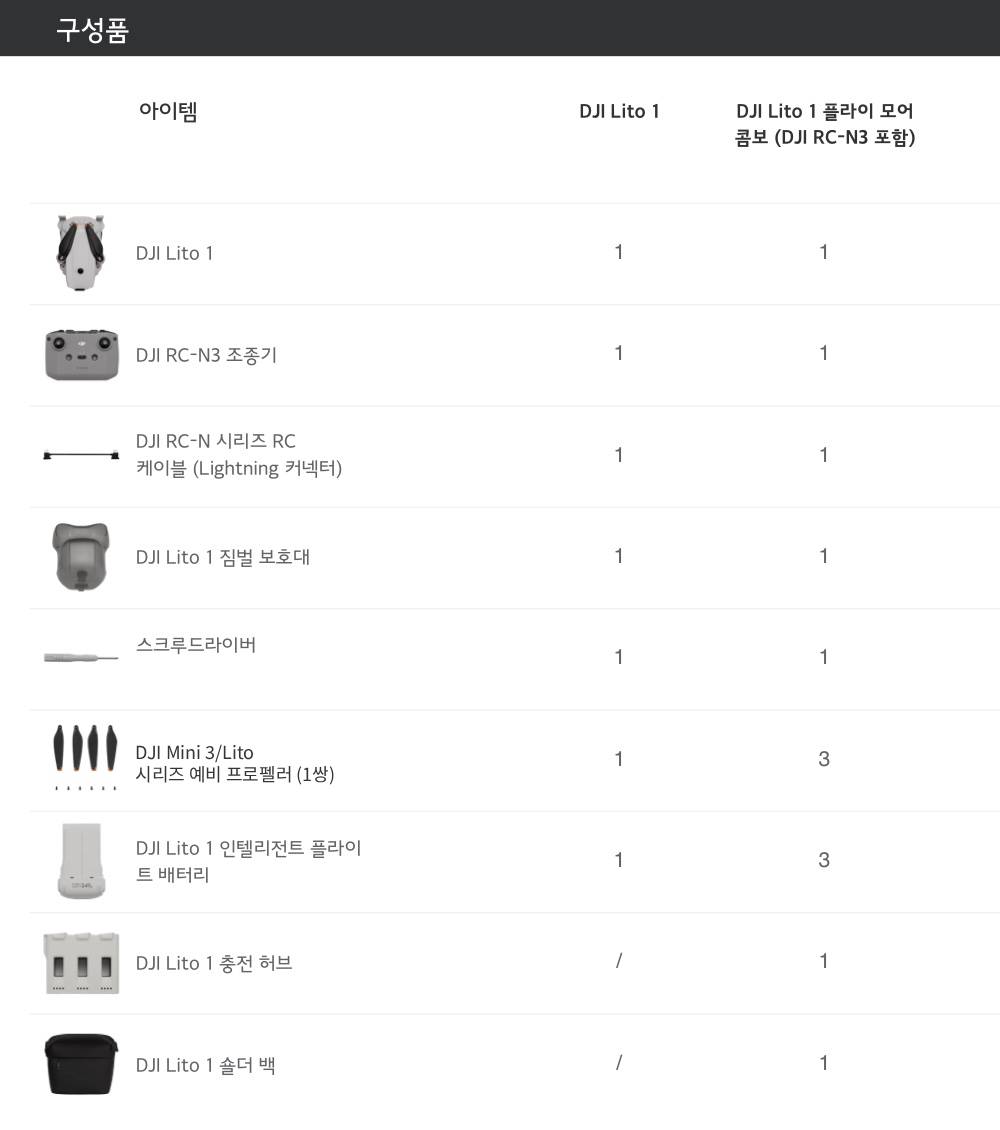Screen dimensions: 1000x1130
Task: Click the 스크루드라이버 item label
Action: (196, 645)
